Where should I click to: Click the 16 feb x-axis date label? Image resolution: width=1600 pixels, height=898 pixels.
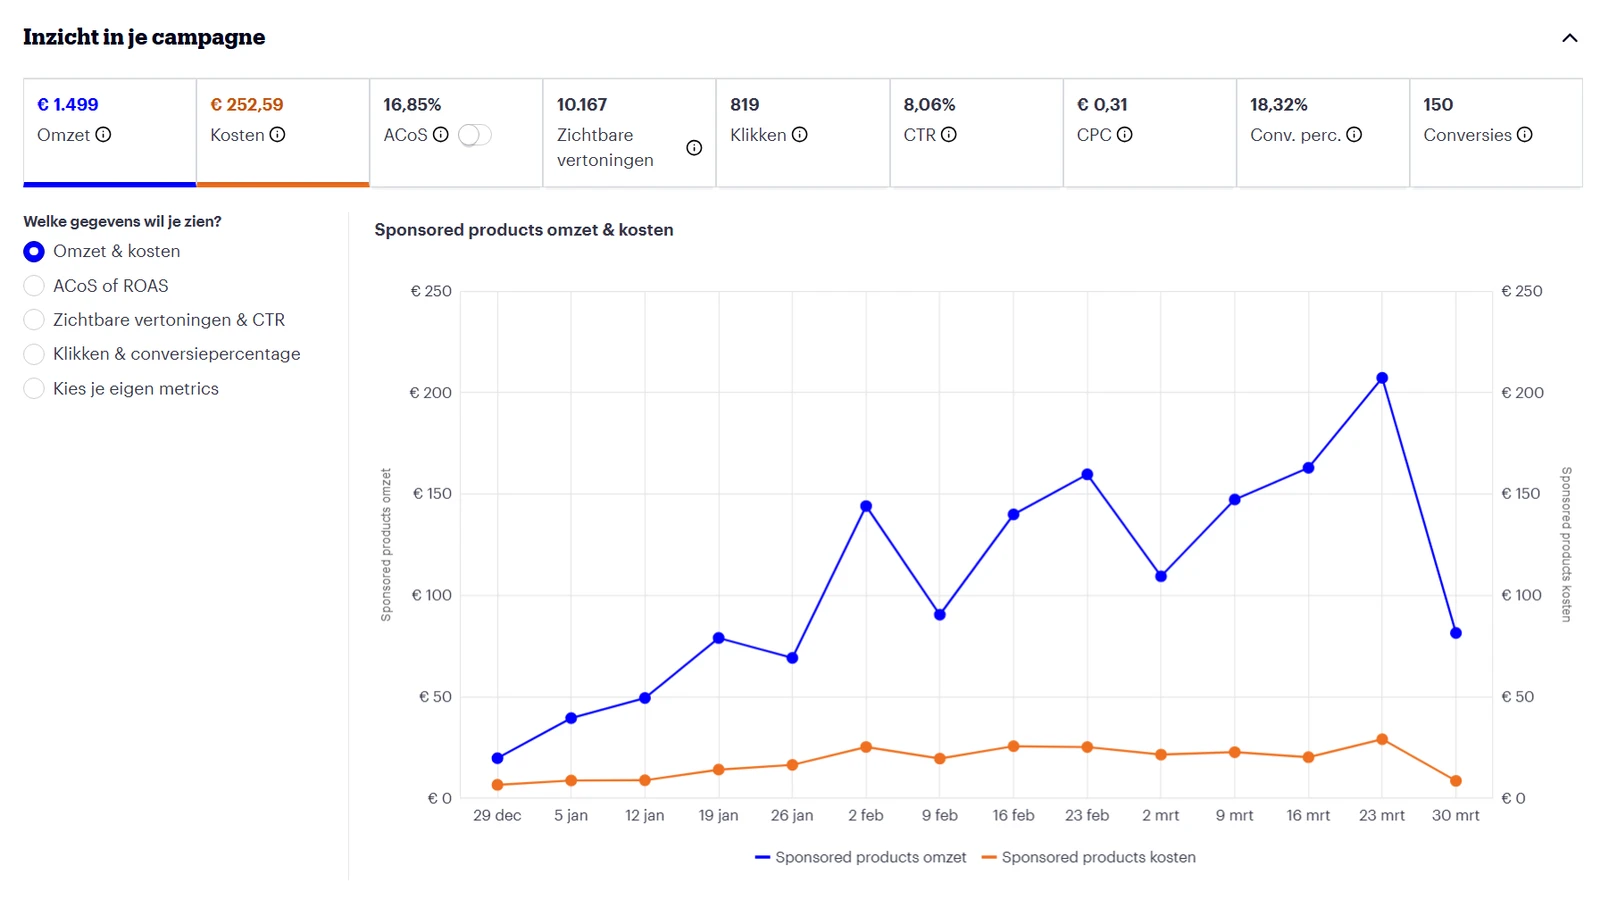click(1013, 815)
